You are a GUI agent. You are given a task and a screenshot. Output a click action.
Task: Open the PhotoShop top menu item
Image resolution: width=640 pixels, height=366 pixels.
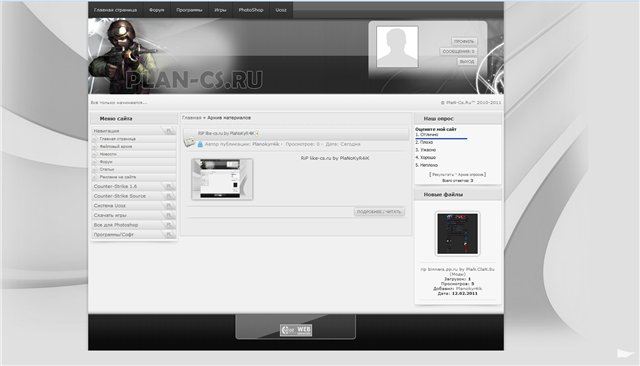[251, 10]
